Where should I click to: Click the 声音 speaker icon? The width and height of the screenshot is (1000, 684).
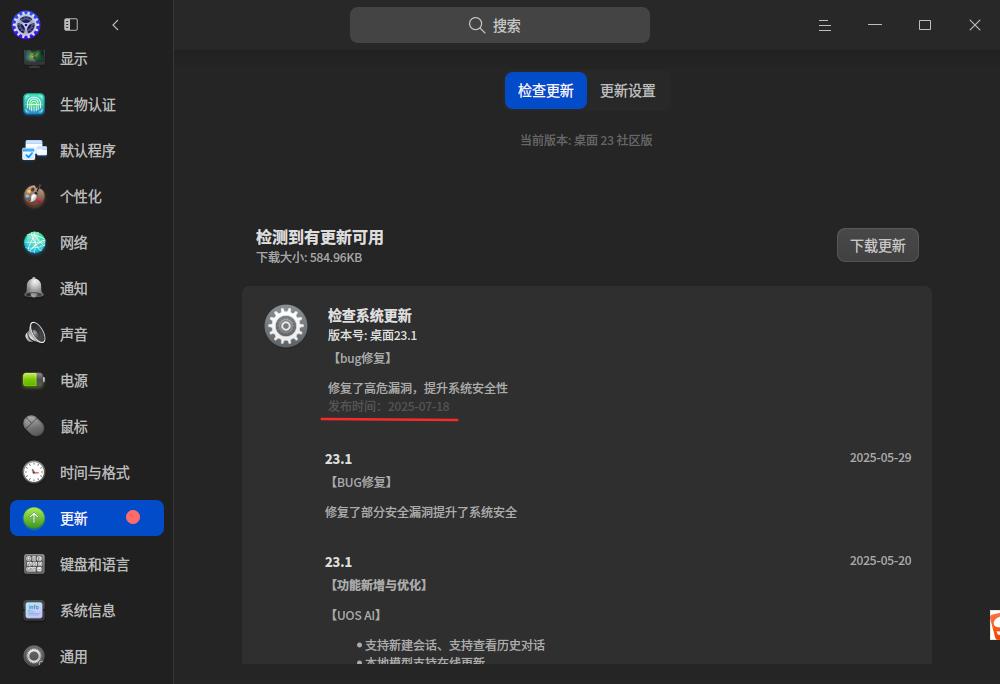34,334
